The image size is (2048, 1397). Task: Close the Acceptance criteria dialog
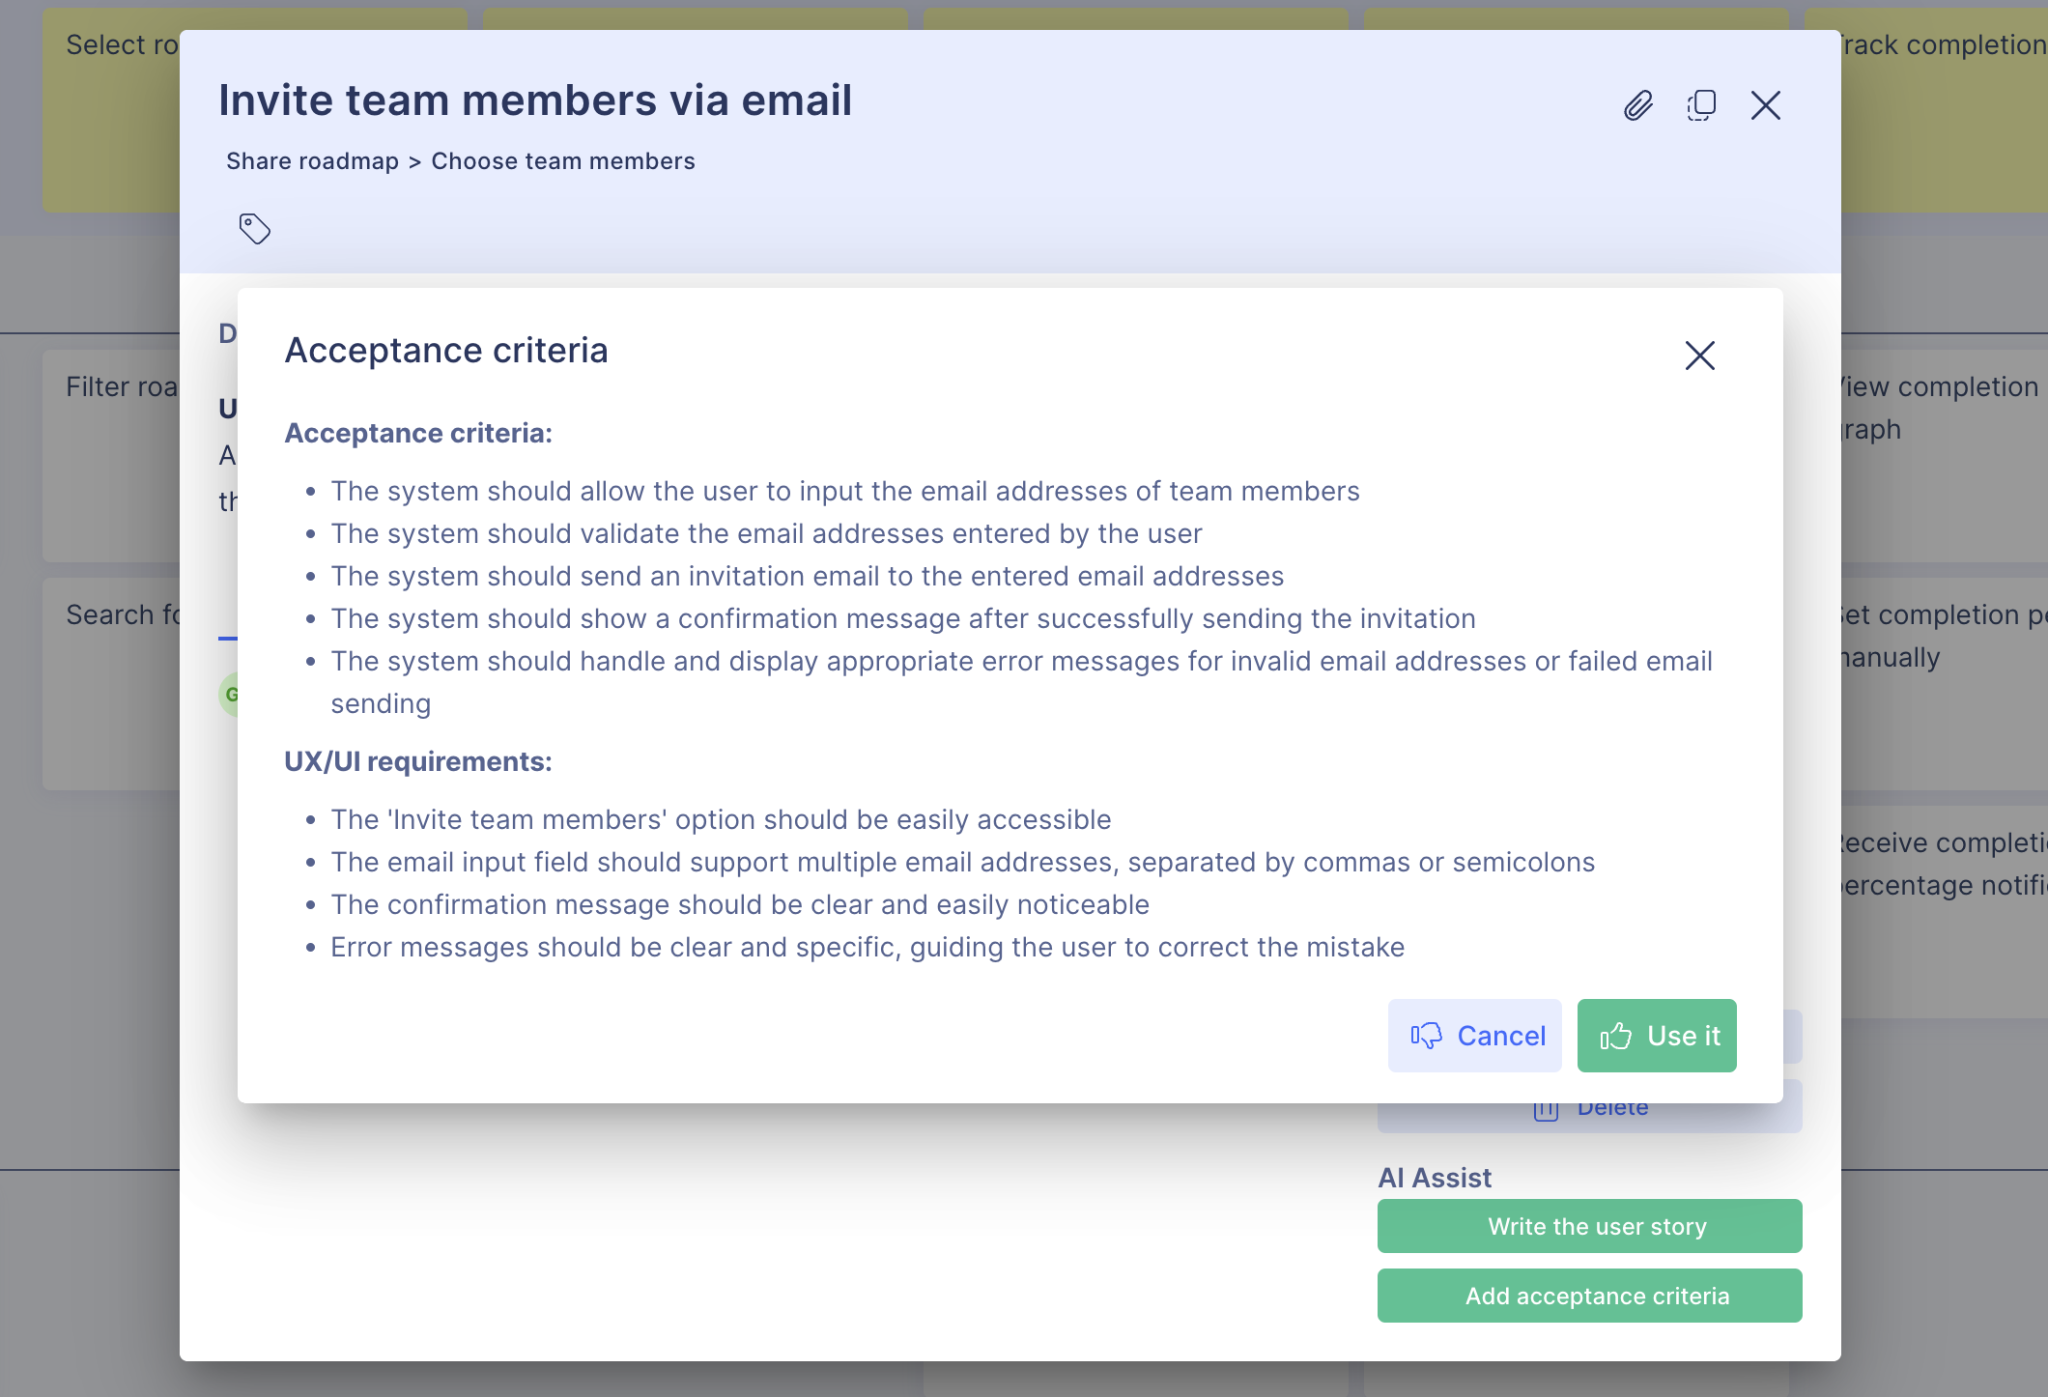[x=1699, y=355]
